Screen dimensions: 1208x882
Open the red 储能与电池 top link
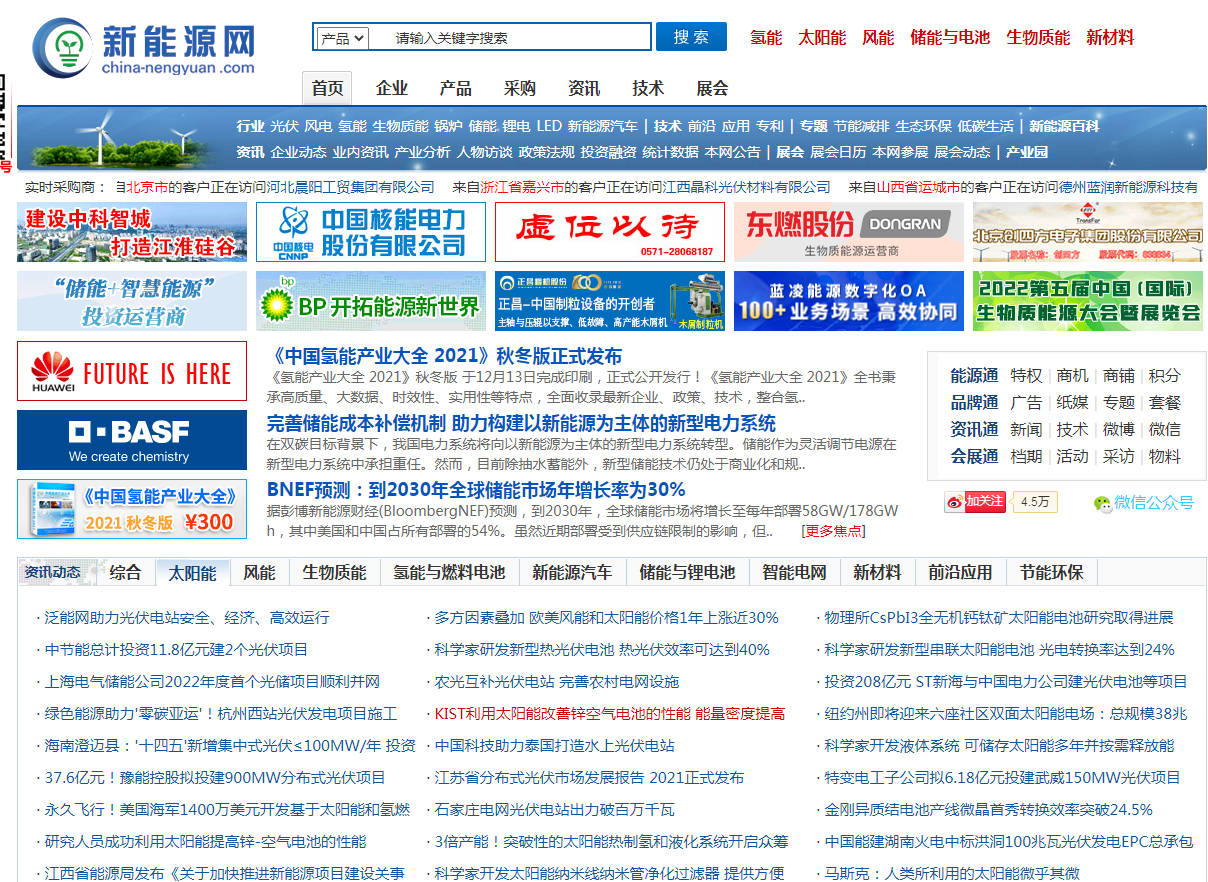(950, 37)
